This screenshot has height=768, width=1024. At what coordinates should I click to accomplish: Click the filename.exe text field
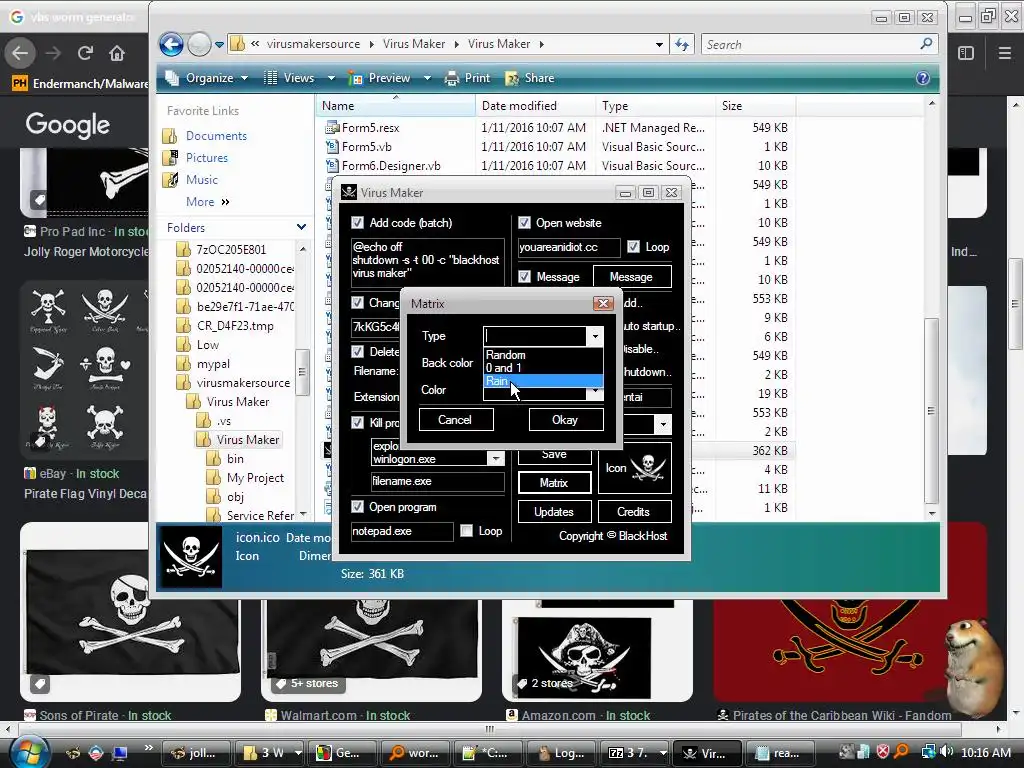point(438,481)
